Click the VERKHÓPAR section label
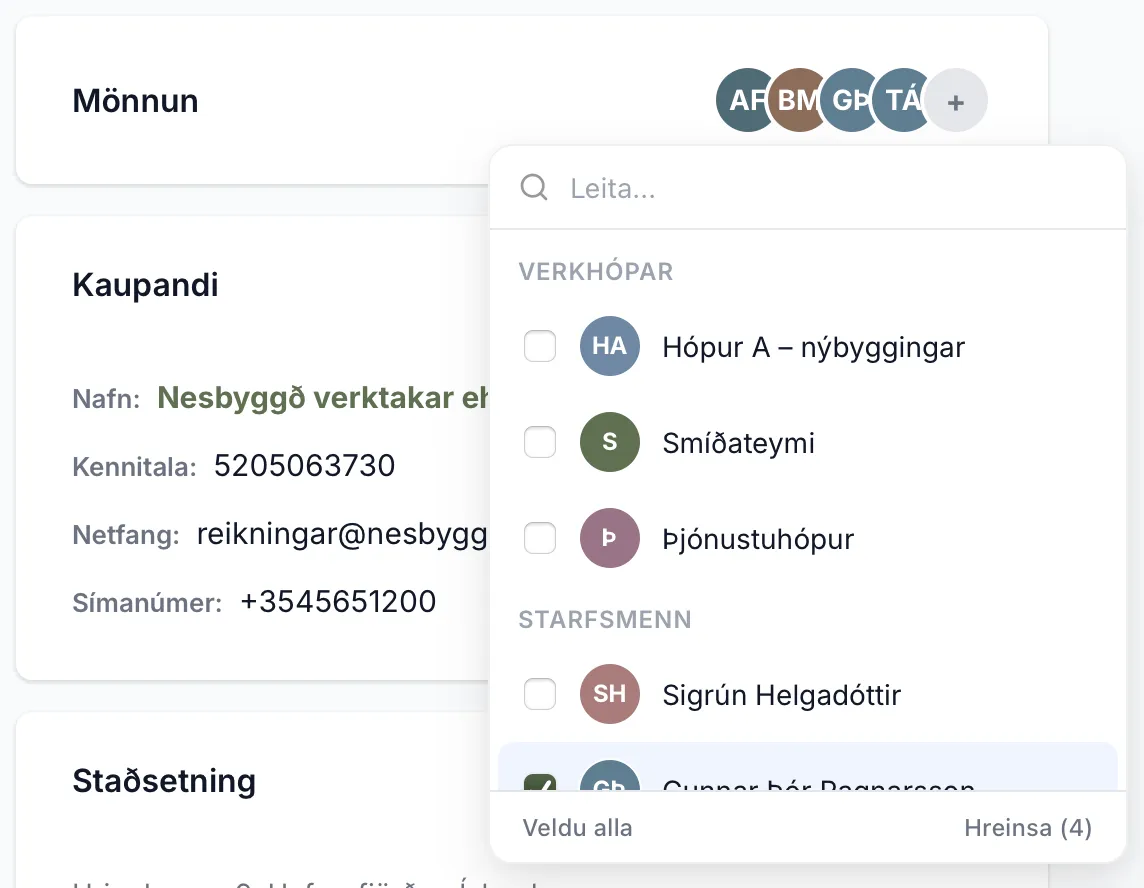 (596, 271)
